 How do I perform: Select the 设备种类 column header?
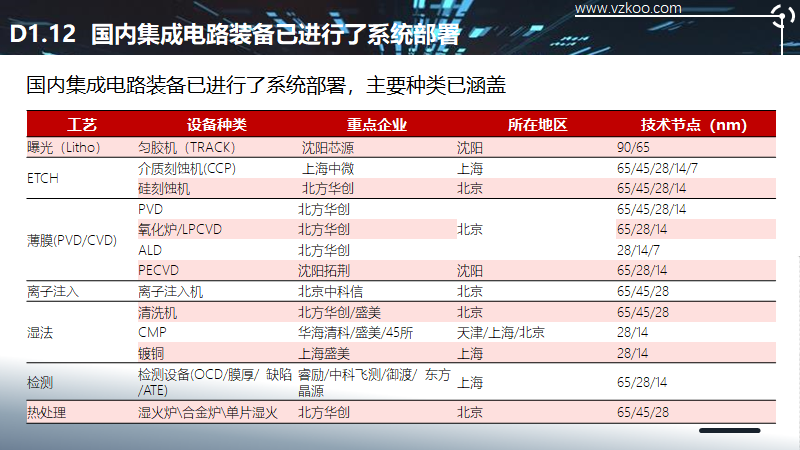tap(216, 124)
